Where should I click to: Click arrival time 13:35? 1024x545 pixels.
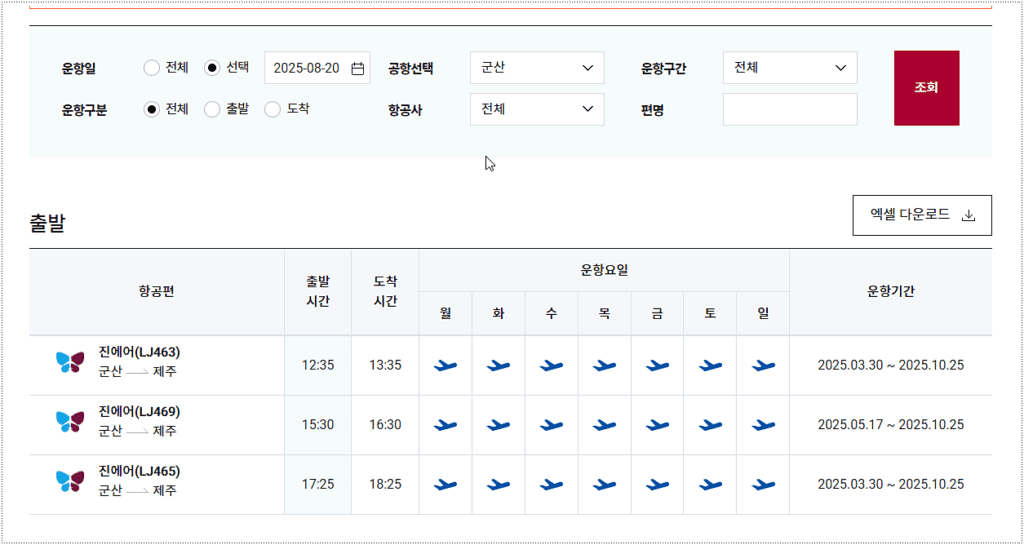(x=385, y=366)
